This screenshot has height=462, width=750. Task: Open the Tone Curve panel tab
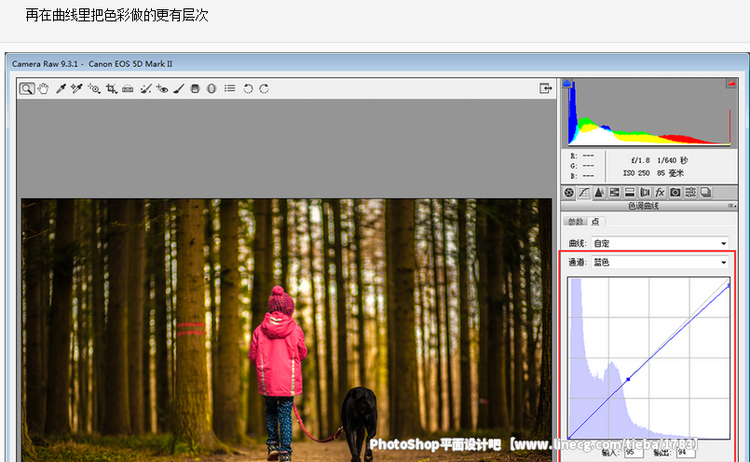click(584, 193)
